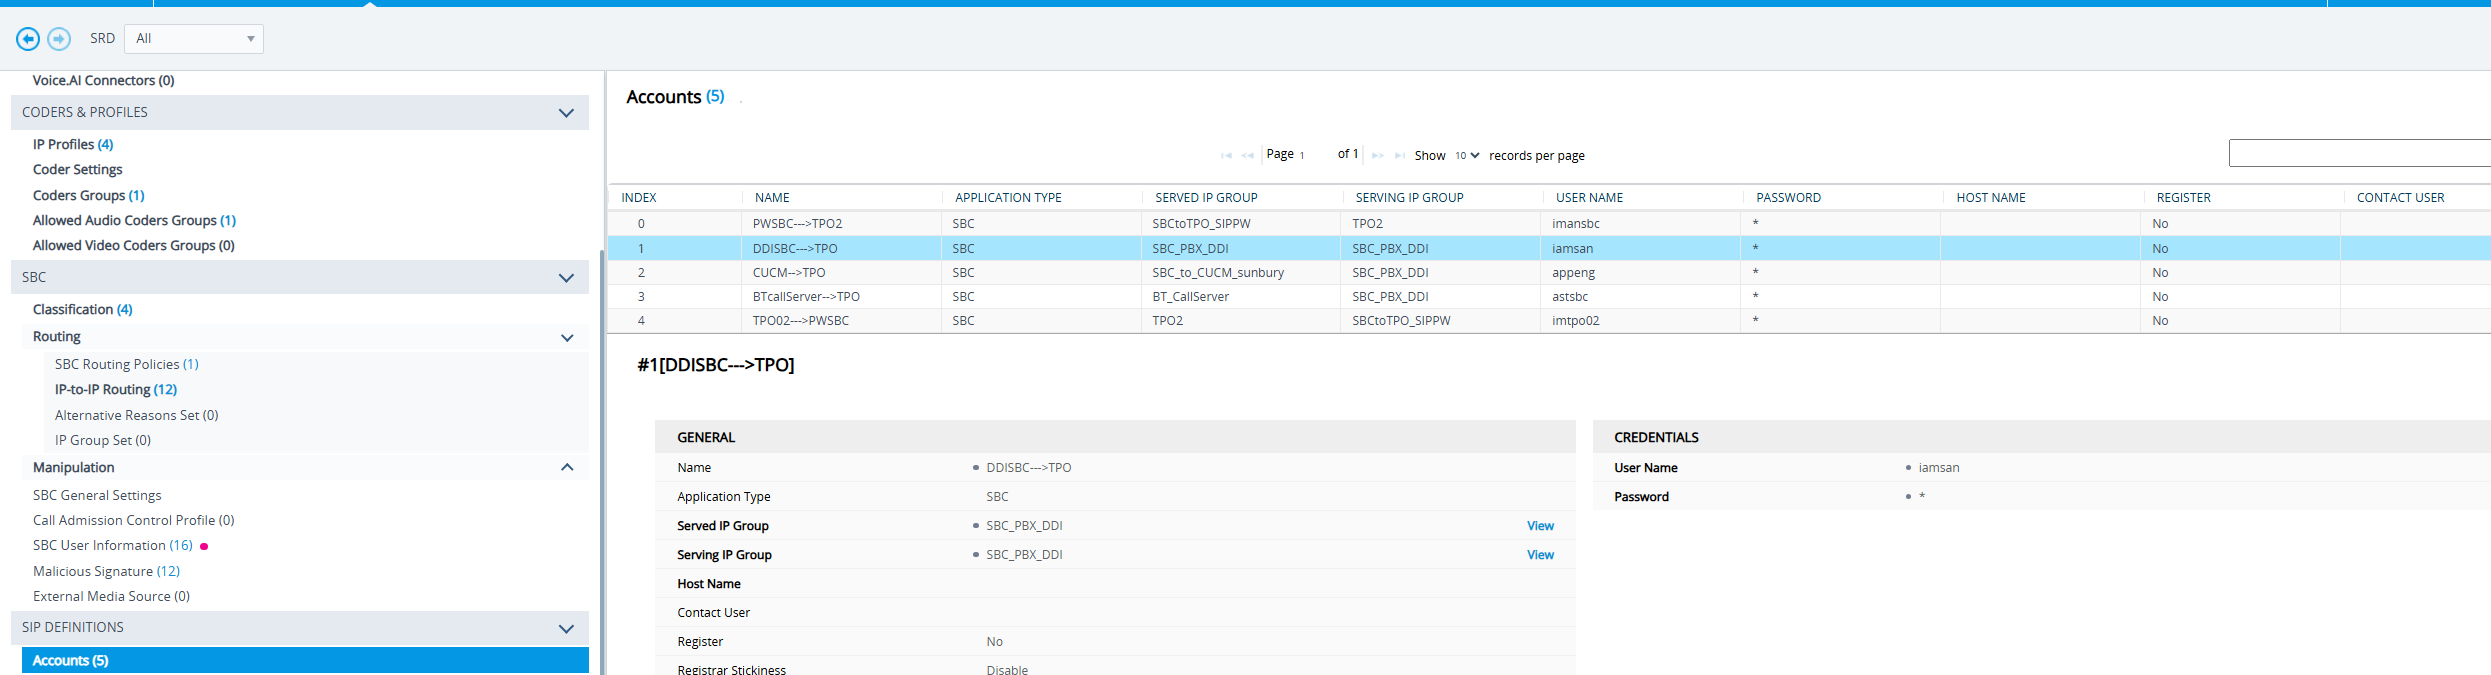2491x675 pixels.
Task: Expand the Manipulation submenu
Action: click(x=567, y=467)
